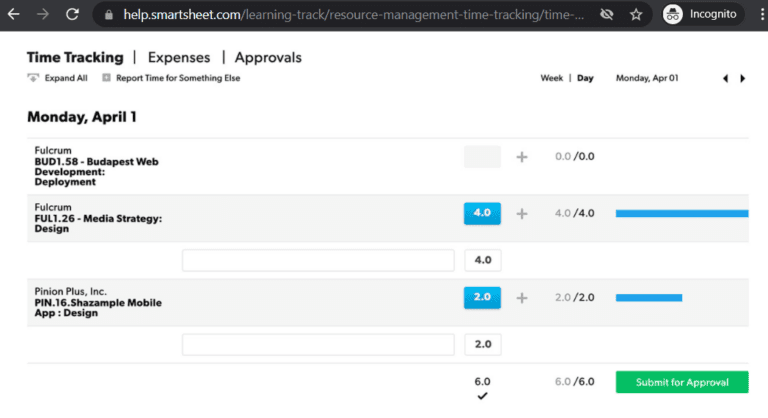This screenshot has height=418, width=768.
Task: Select PIN.16.Shazample Mobile App : Design project
Action: pyautogui.click(x=98, y=308)
